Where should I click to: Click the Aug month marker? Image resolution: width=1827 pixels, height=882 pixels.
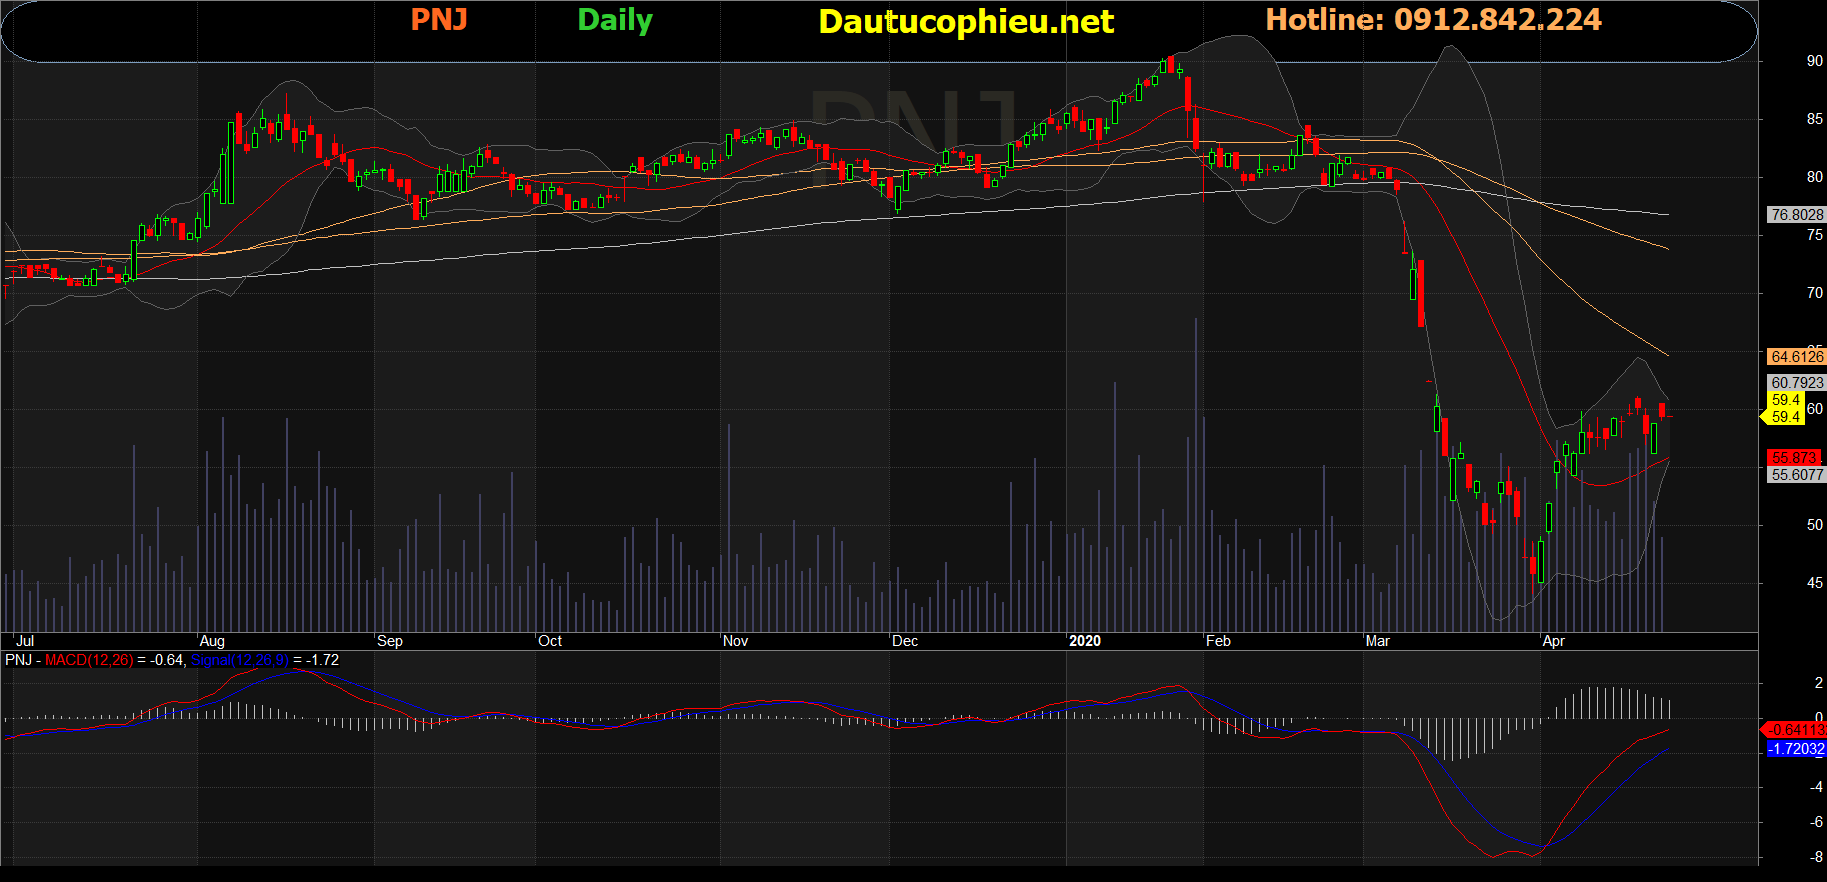pyautogui.click(x=212, y=641)
